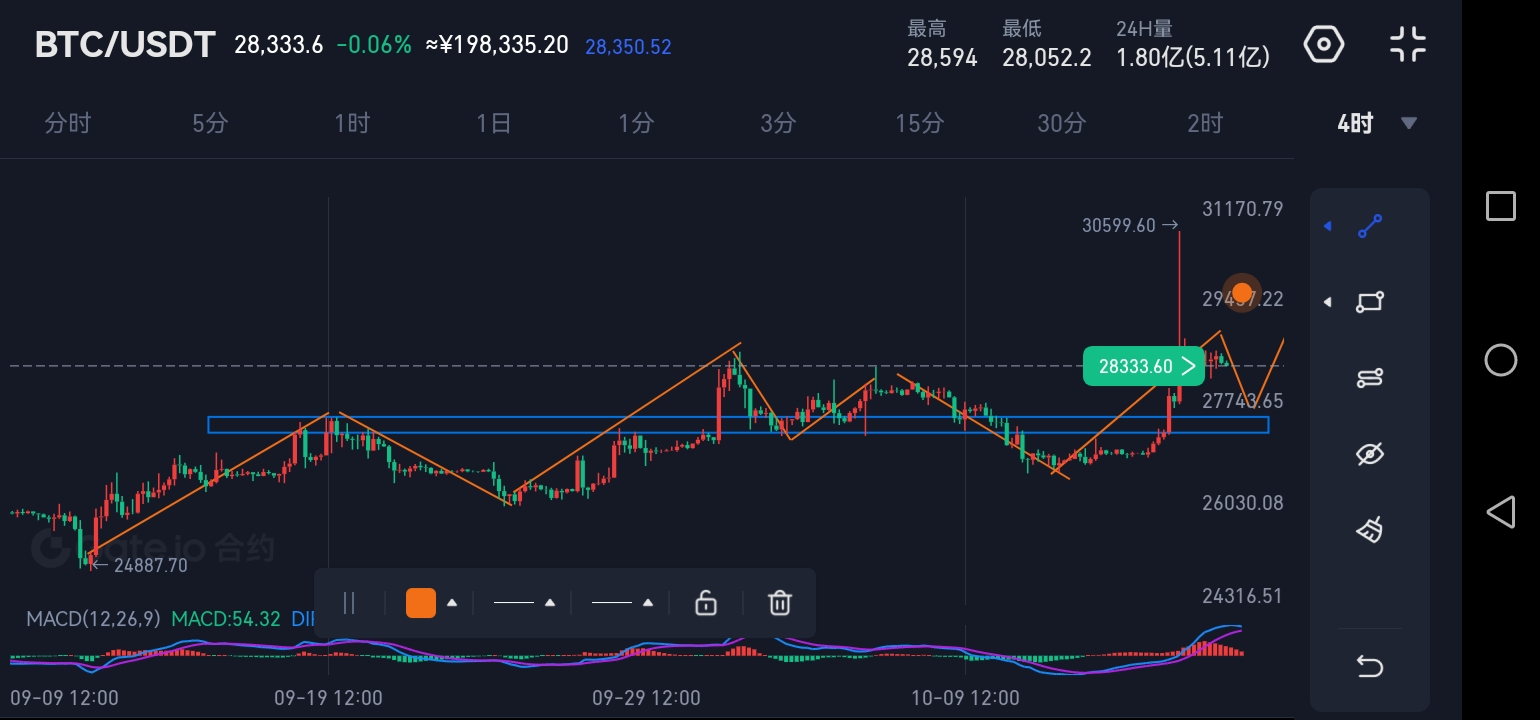Tap the 最高 28,594 high value

coord(942,58)
